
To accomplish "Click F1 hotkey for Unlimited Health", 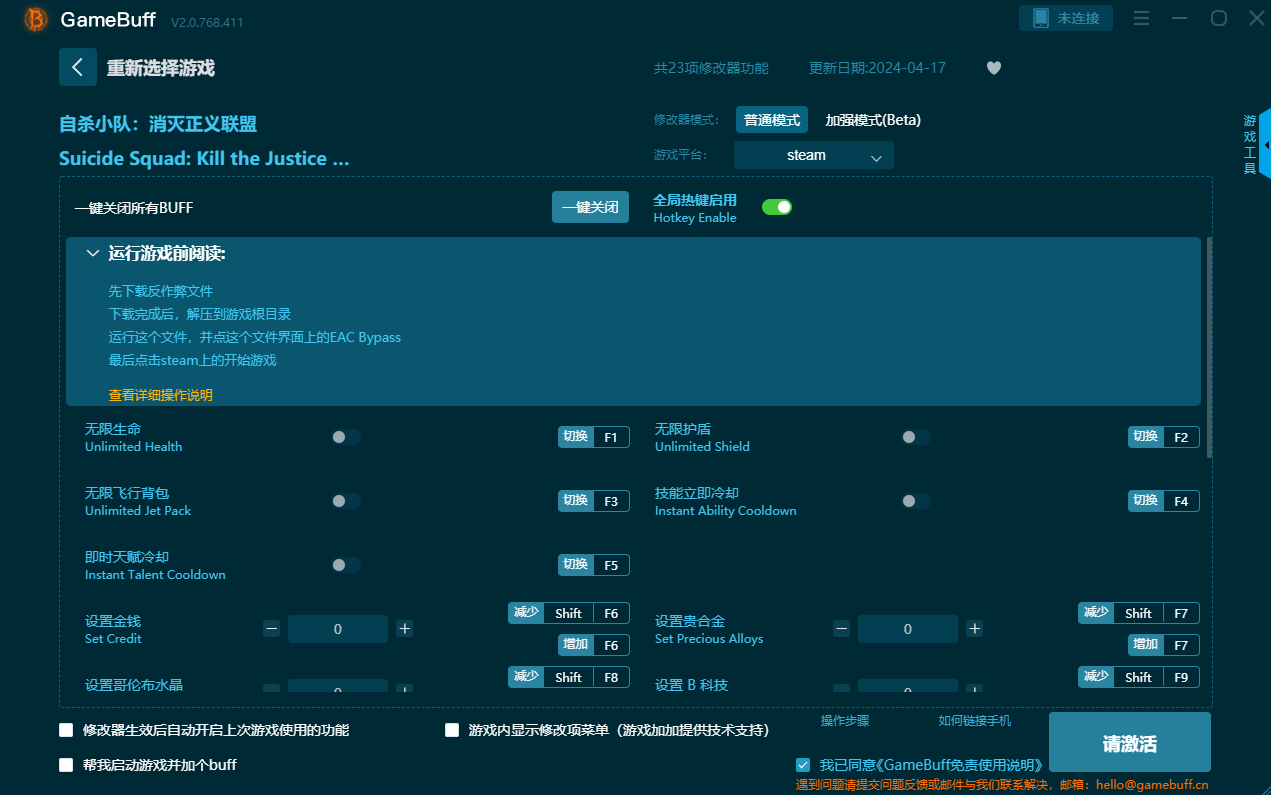I will point(594,437).
